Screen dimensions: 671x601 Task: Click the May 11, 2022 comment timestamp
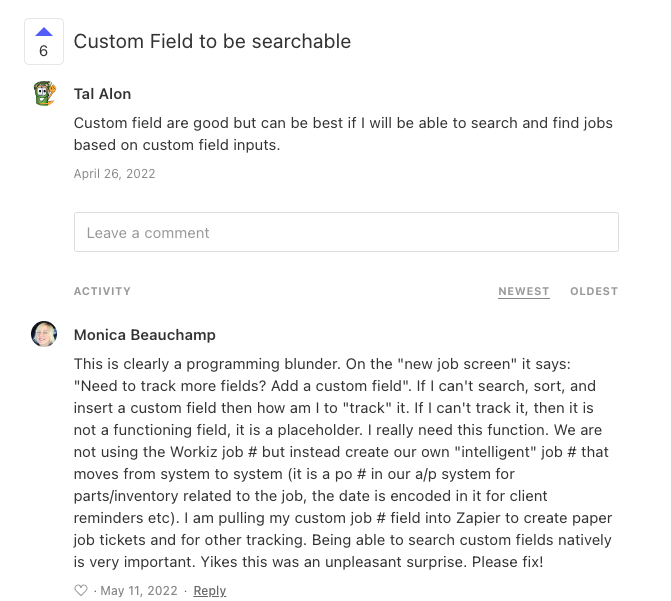[139, 591]
